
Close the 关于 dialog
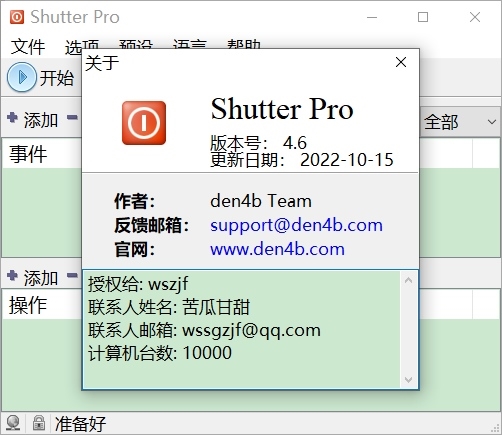tap(401, 62)
